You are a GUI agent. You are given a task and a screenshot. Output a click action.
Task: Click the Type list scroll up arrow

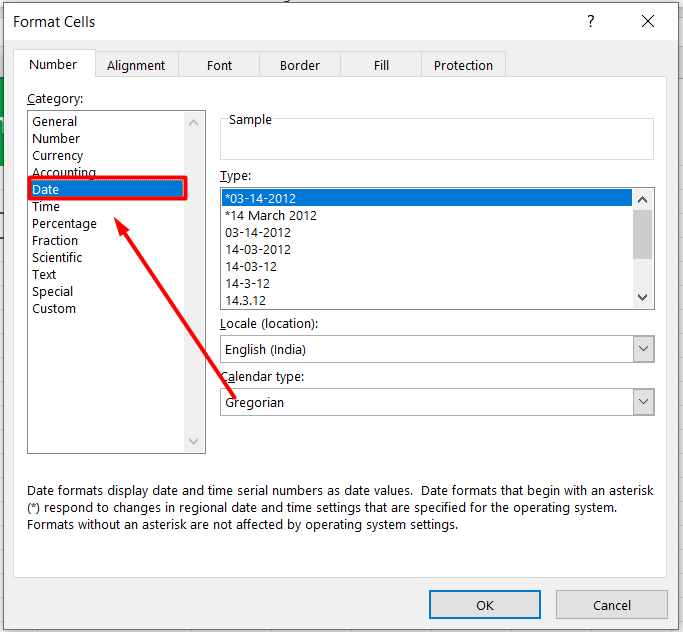coord(642,200)
